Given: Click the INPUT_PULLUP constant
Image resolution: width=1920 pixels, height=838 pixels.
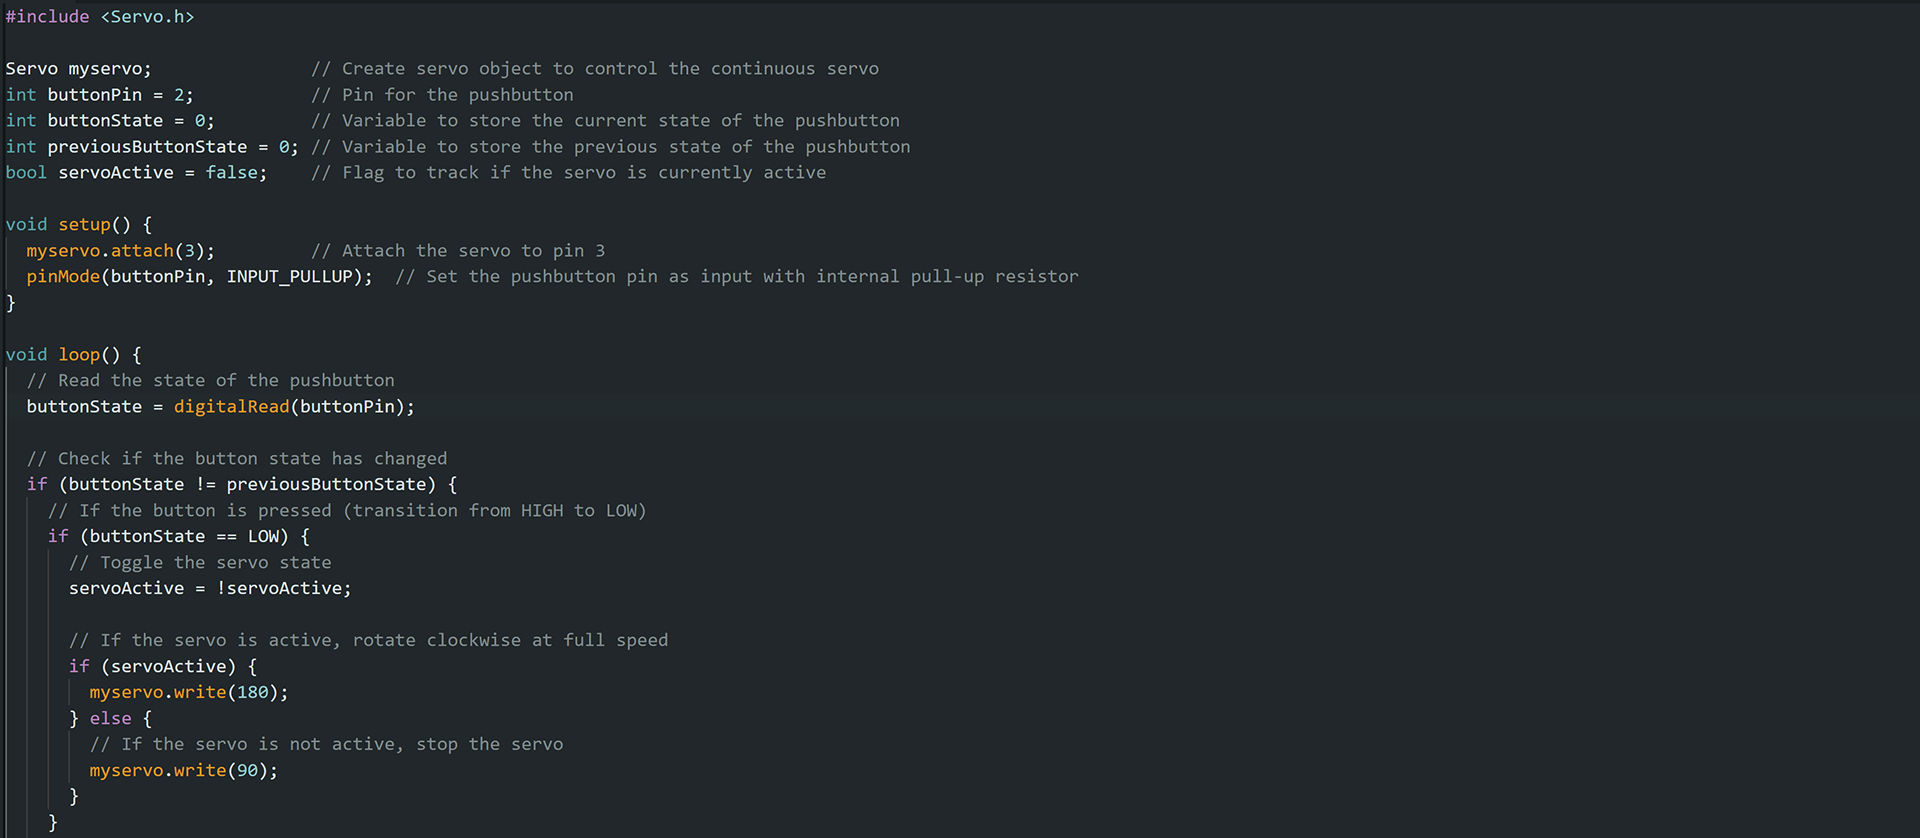Looking at the screenshot, I should coord(289,277).
